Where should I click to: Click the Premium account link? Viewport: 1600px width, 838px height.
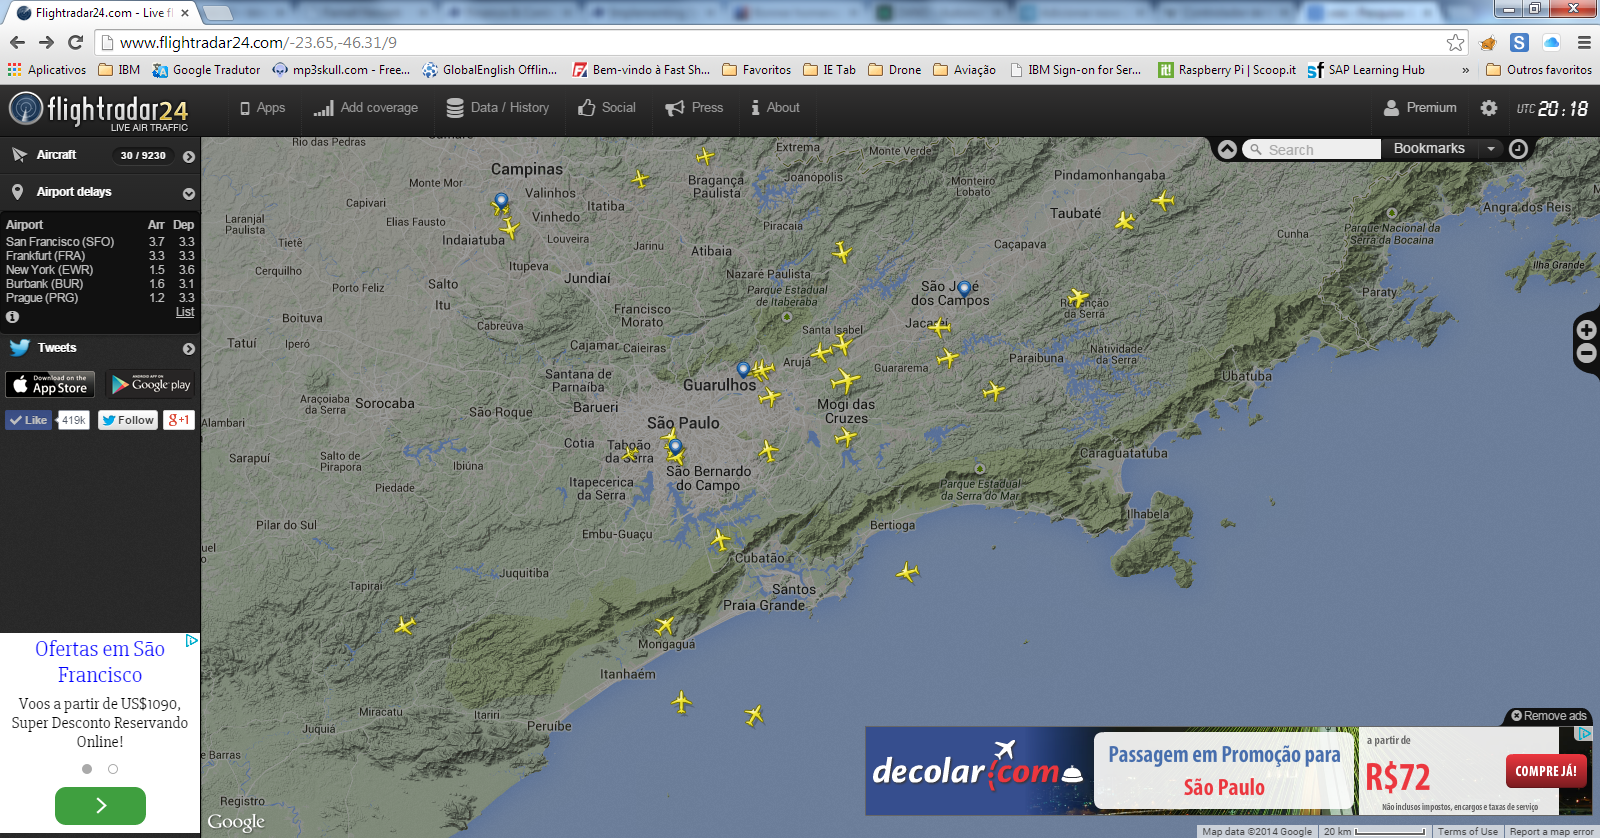[1420, 108]
